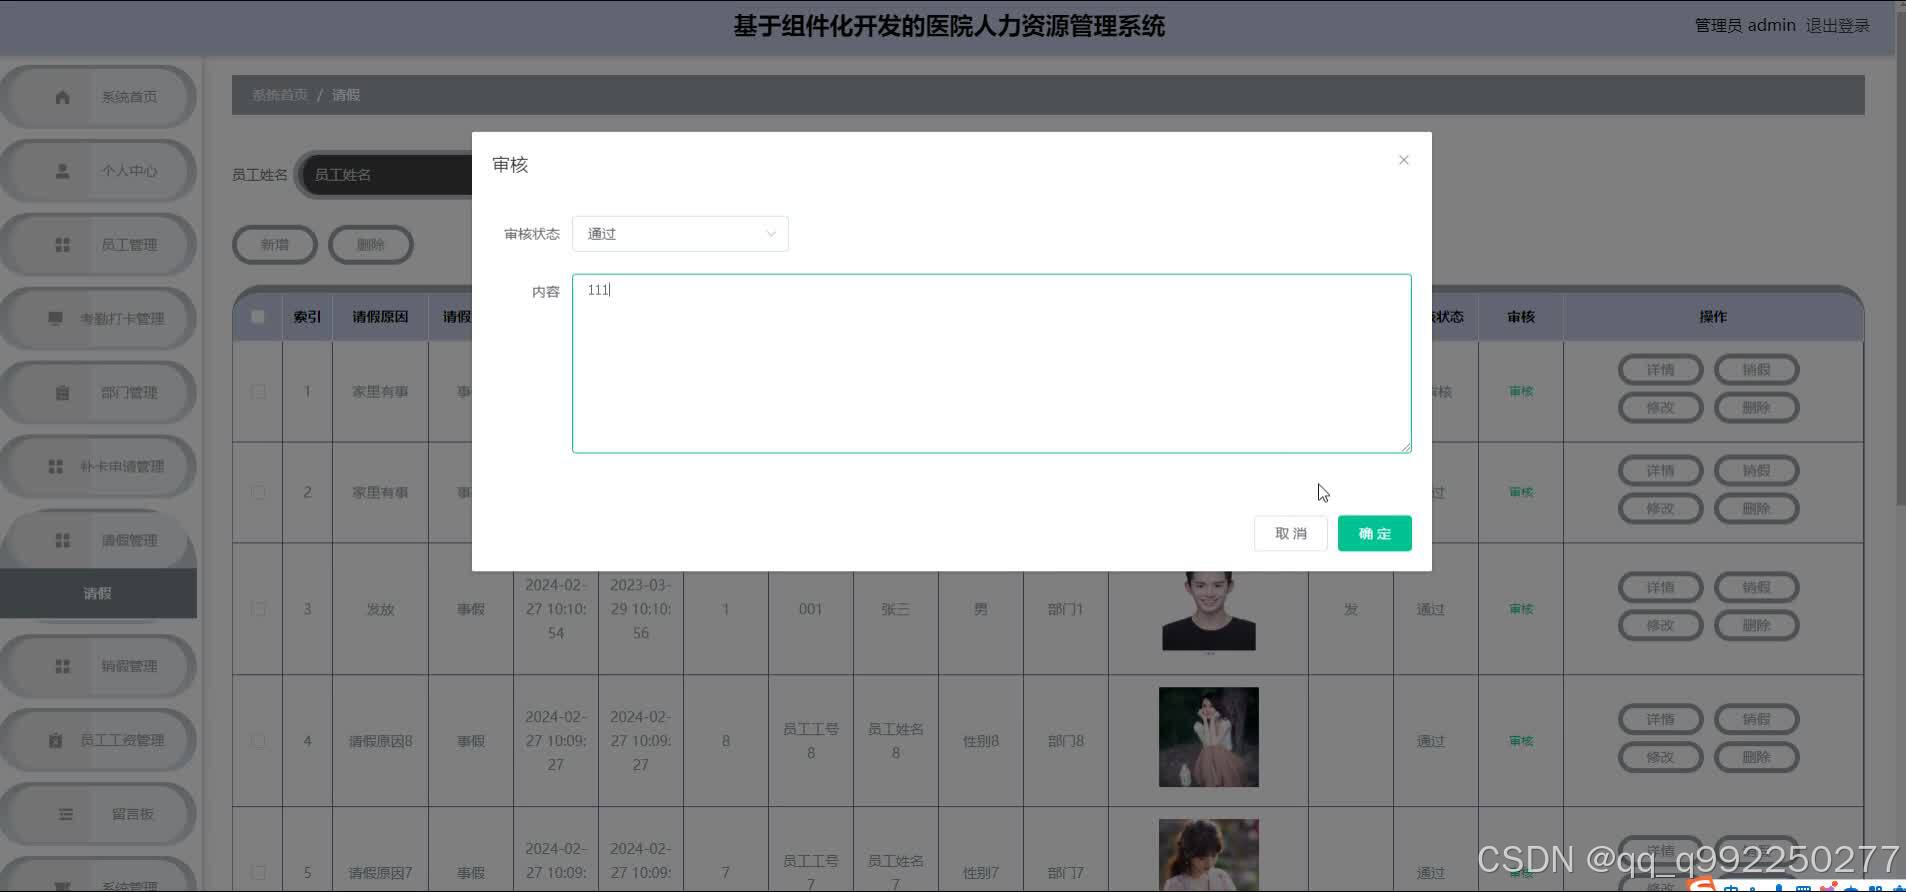Click the 审核 link in row 4
Image resolution: width=1906 pixels, height=892 pixels.
coord(1521,741)
